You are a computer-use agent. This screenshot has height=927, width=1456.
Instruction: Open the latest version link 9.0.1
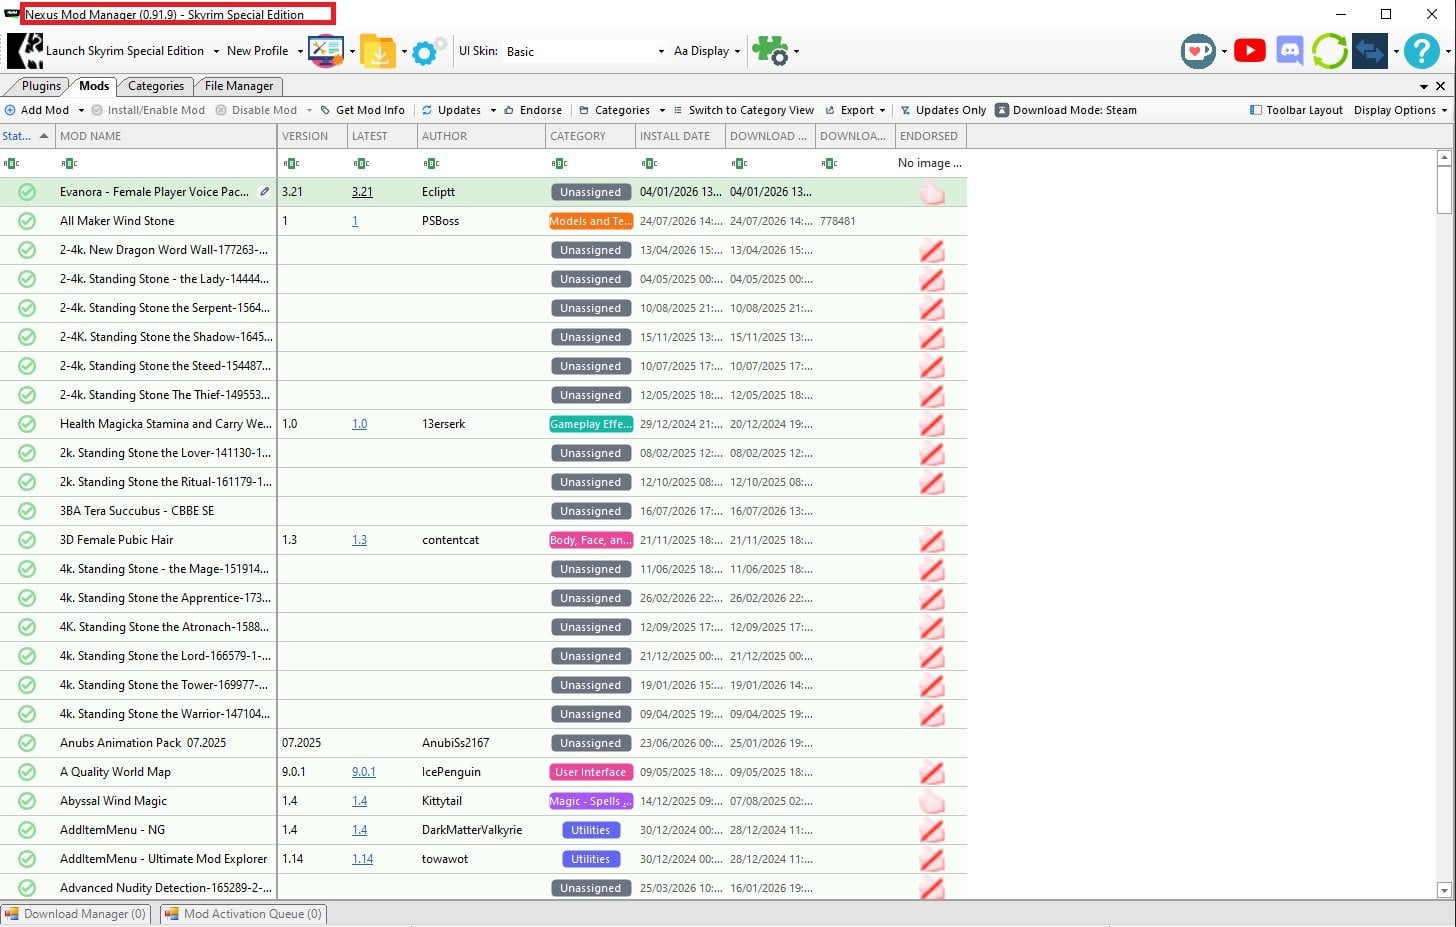[x=364, y=772]
